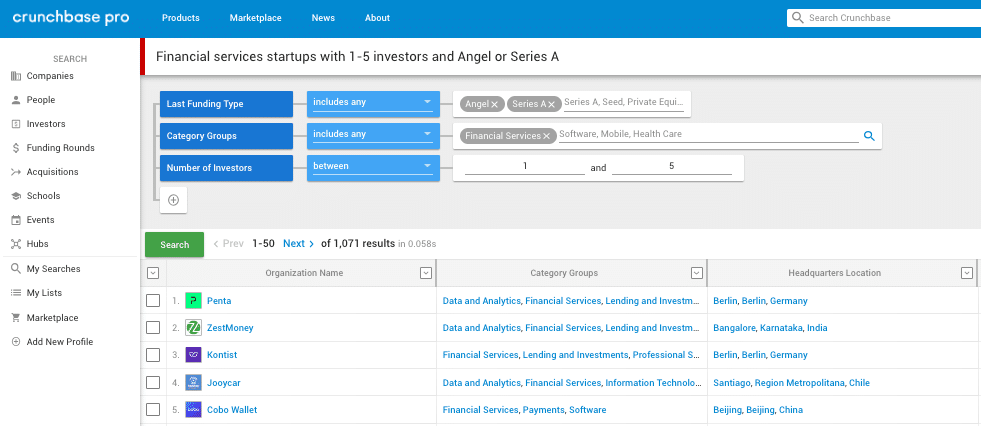Remove the Angel filter chip
The height and width of the screenshot is (426, 981).
pos(494,104)
